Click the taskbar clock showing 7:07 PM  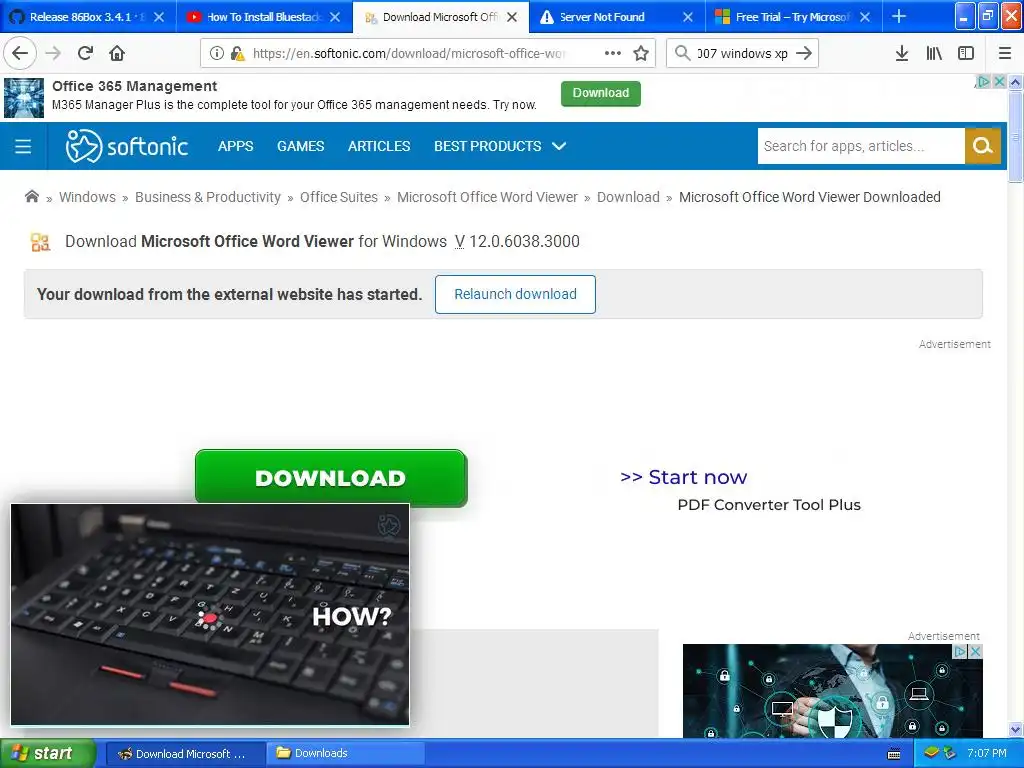point(986,753)
